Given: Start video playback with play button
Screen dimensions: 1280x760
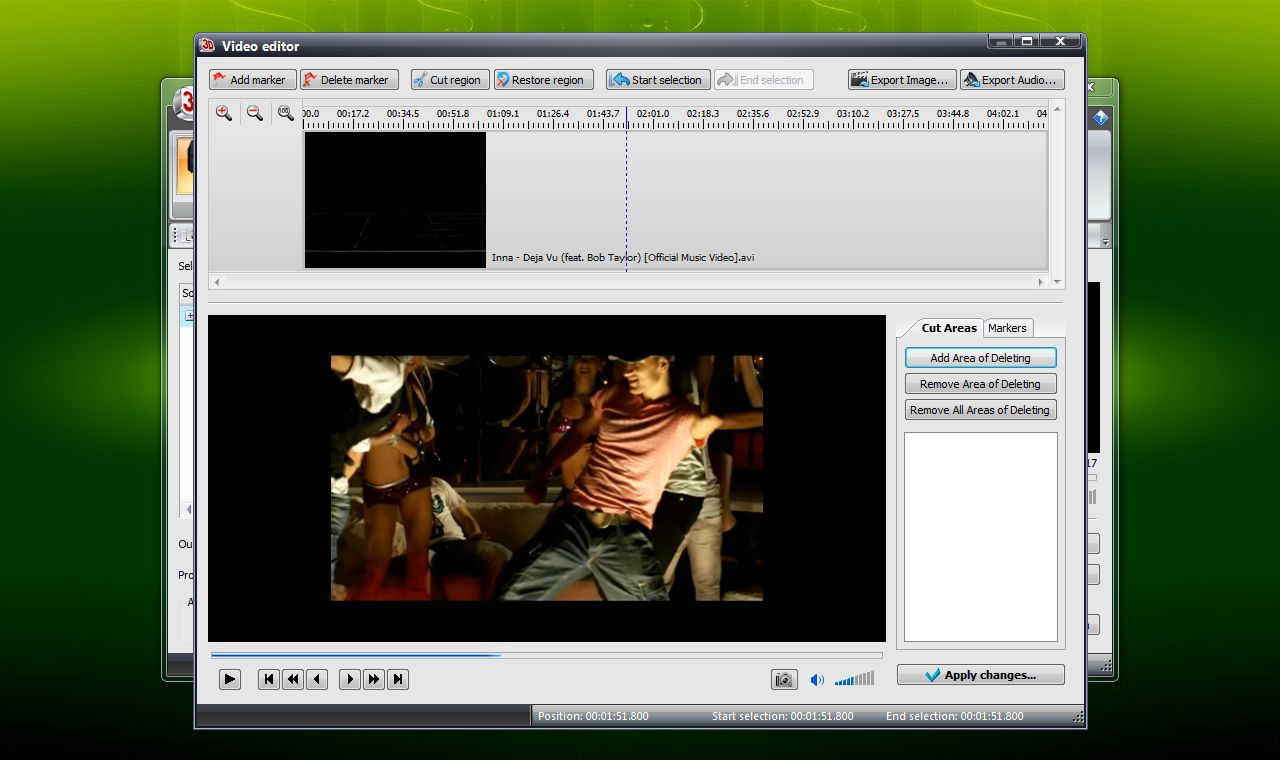Looking at the screenshot, I should point(230,679).
